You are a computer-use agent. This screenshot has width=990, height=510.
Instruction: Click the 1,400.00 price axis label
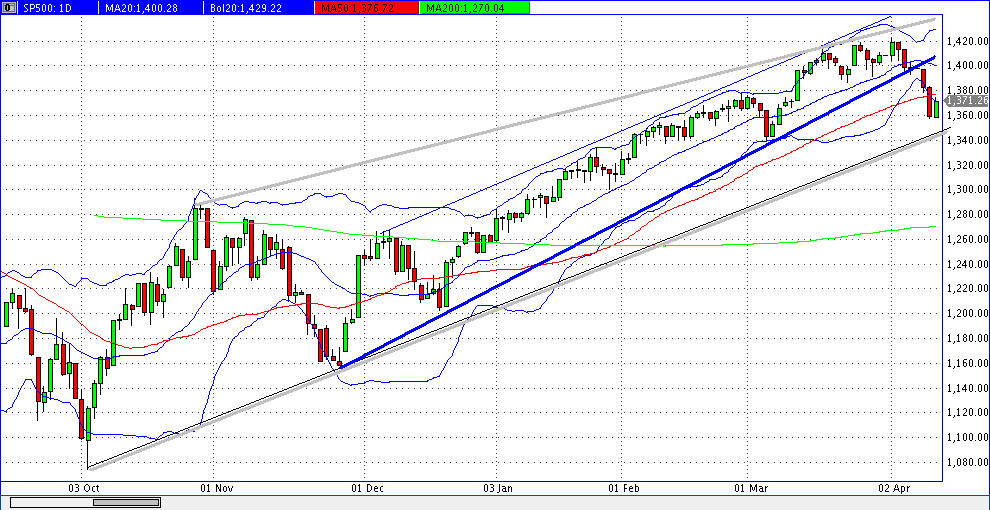click(967, 66)
